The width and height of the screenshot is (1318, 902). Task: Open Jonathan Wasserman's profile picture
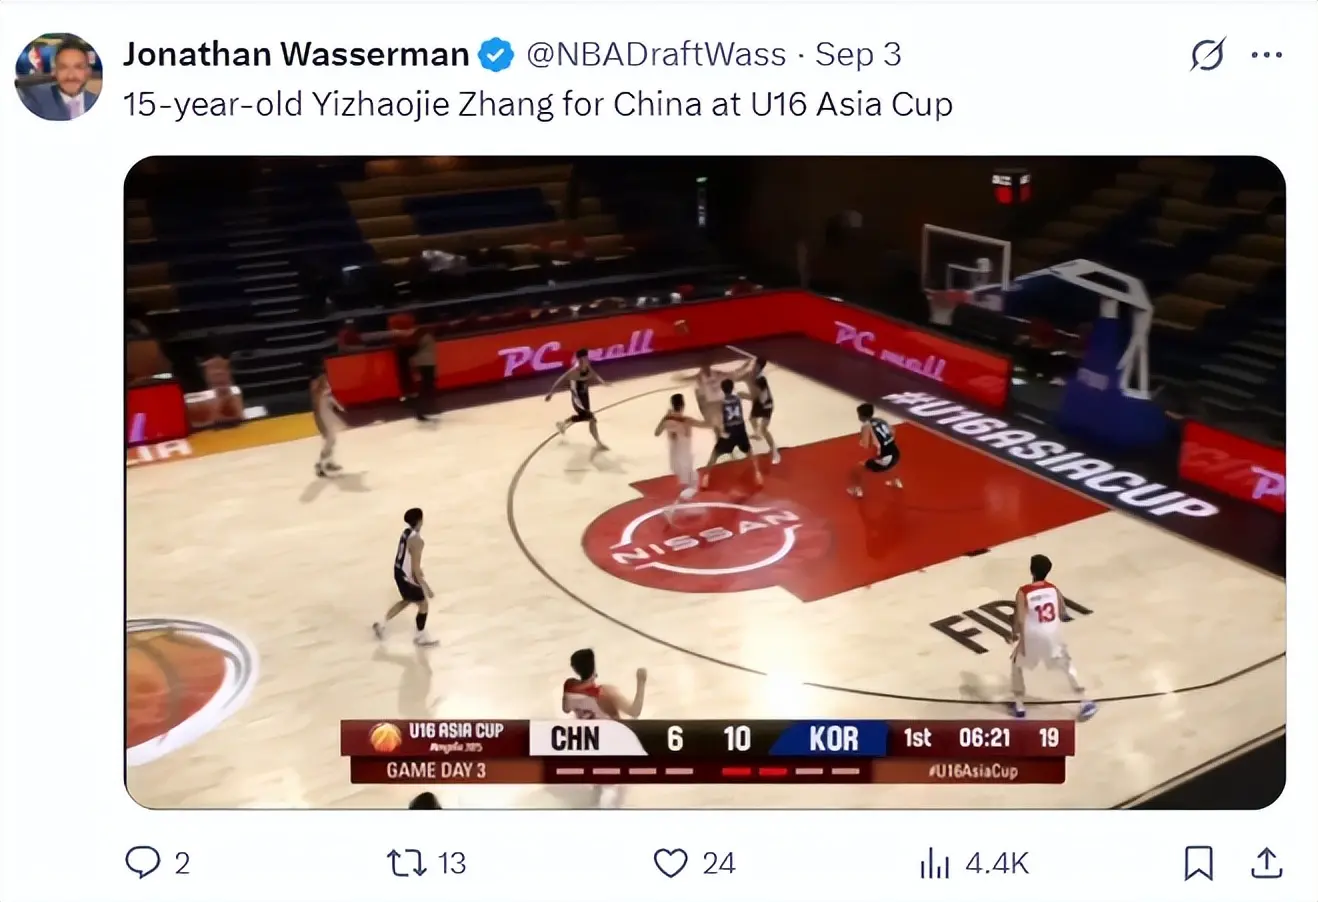(58, 77)
